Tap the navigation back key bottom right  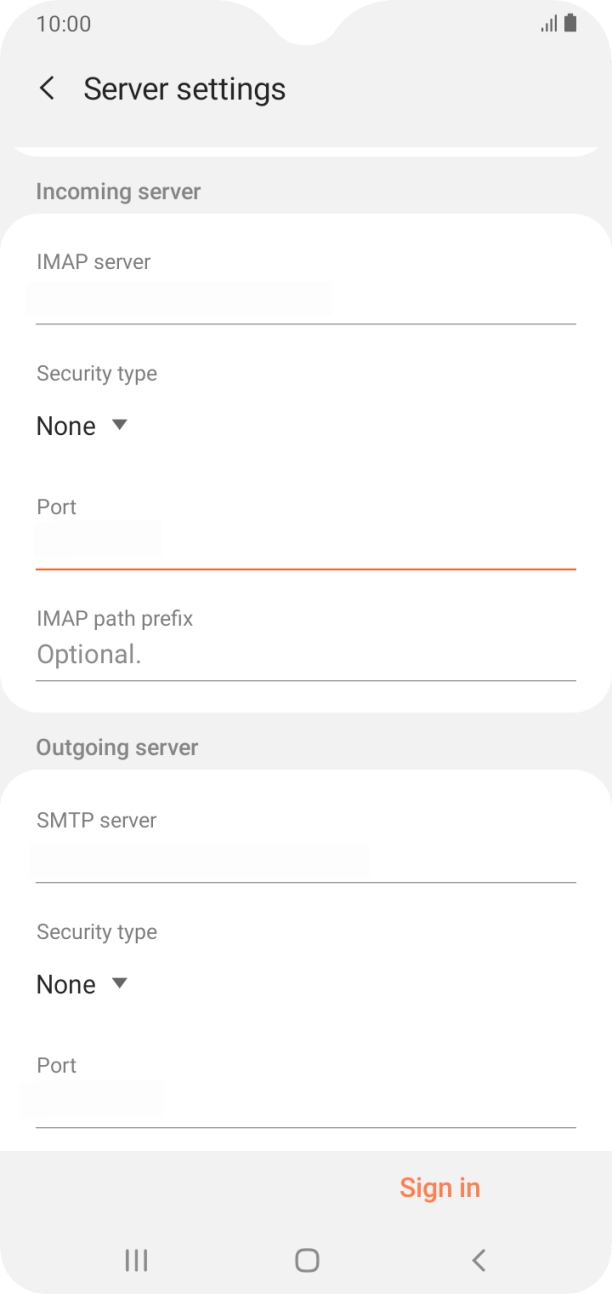click(x=478, y=1260)
